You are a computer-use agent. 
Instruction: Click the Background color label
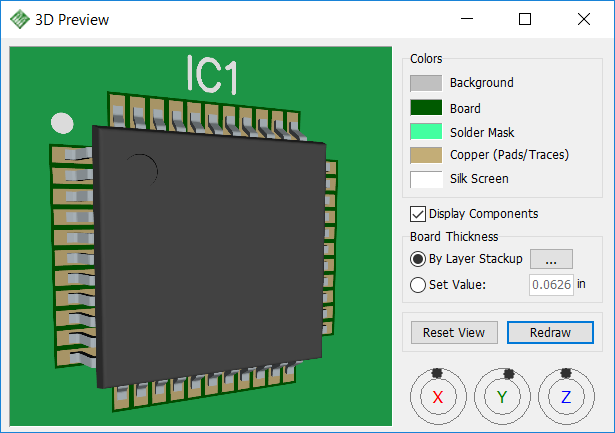point(482,83)
